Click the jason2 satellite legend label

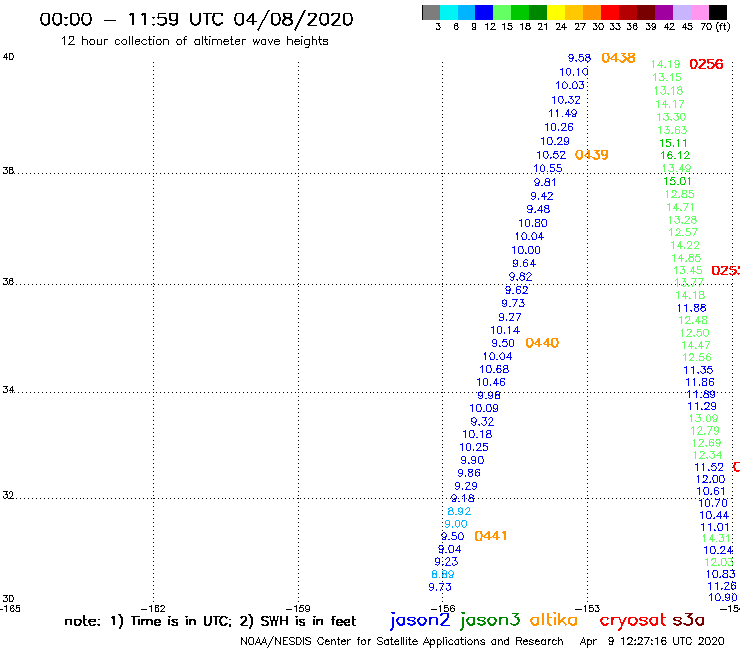(420, 620)
